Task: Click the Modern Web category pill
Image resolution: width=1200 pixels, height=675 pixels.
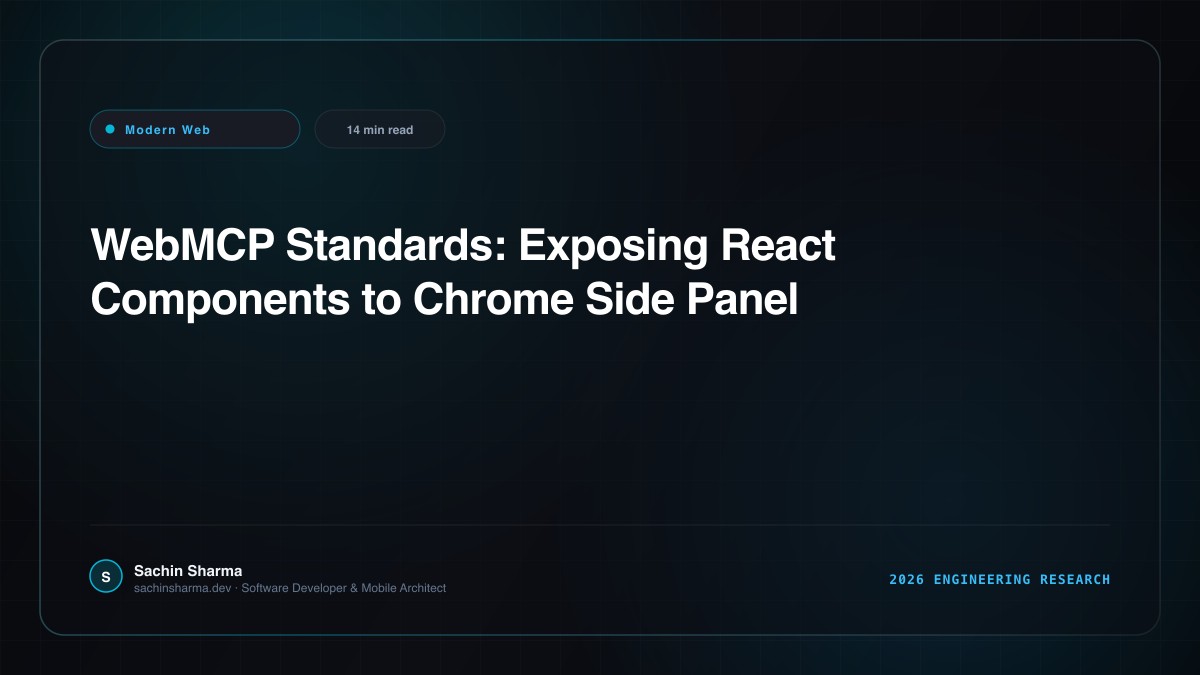Action: point(195,129)
